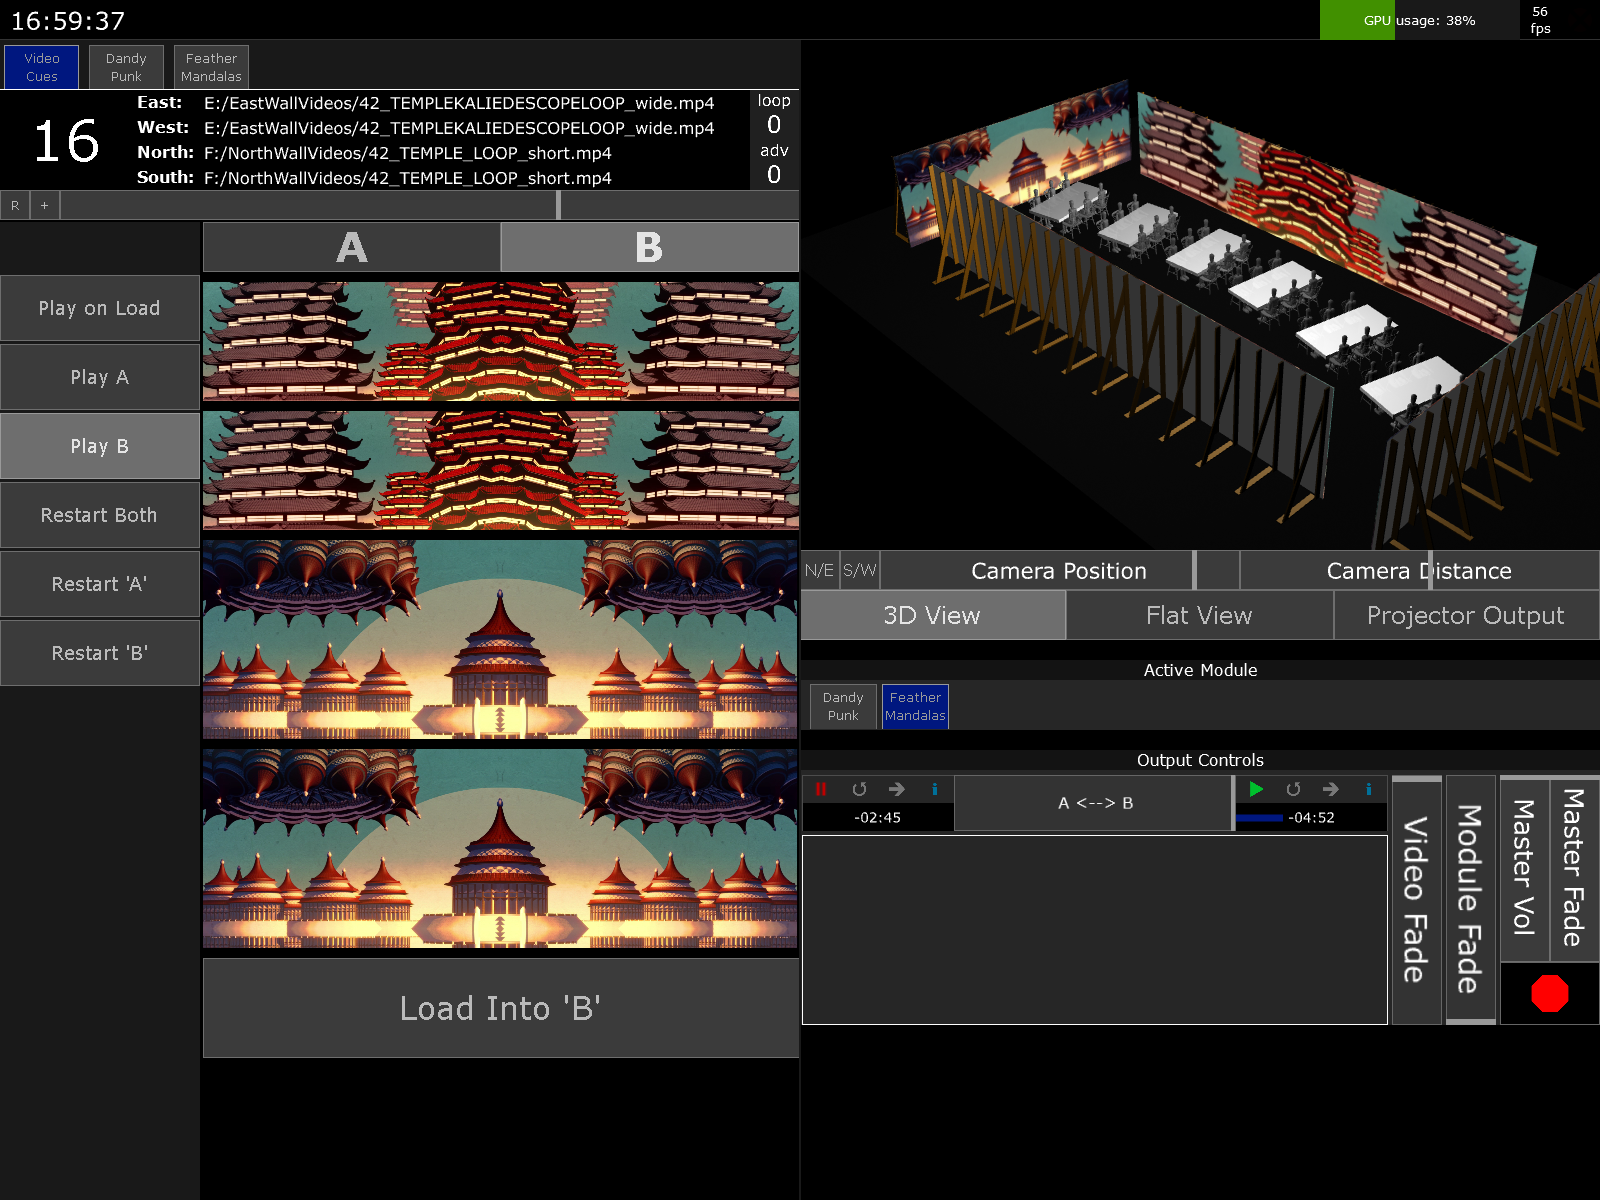1600x1200 pixels.
Task: Open the Dandy Punk top tab
Action: coord(126,67)
